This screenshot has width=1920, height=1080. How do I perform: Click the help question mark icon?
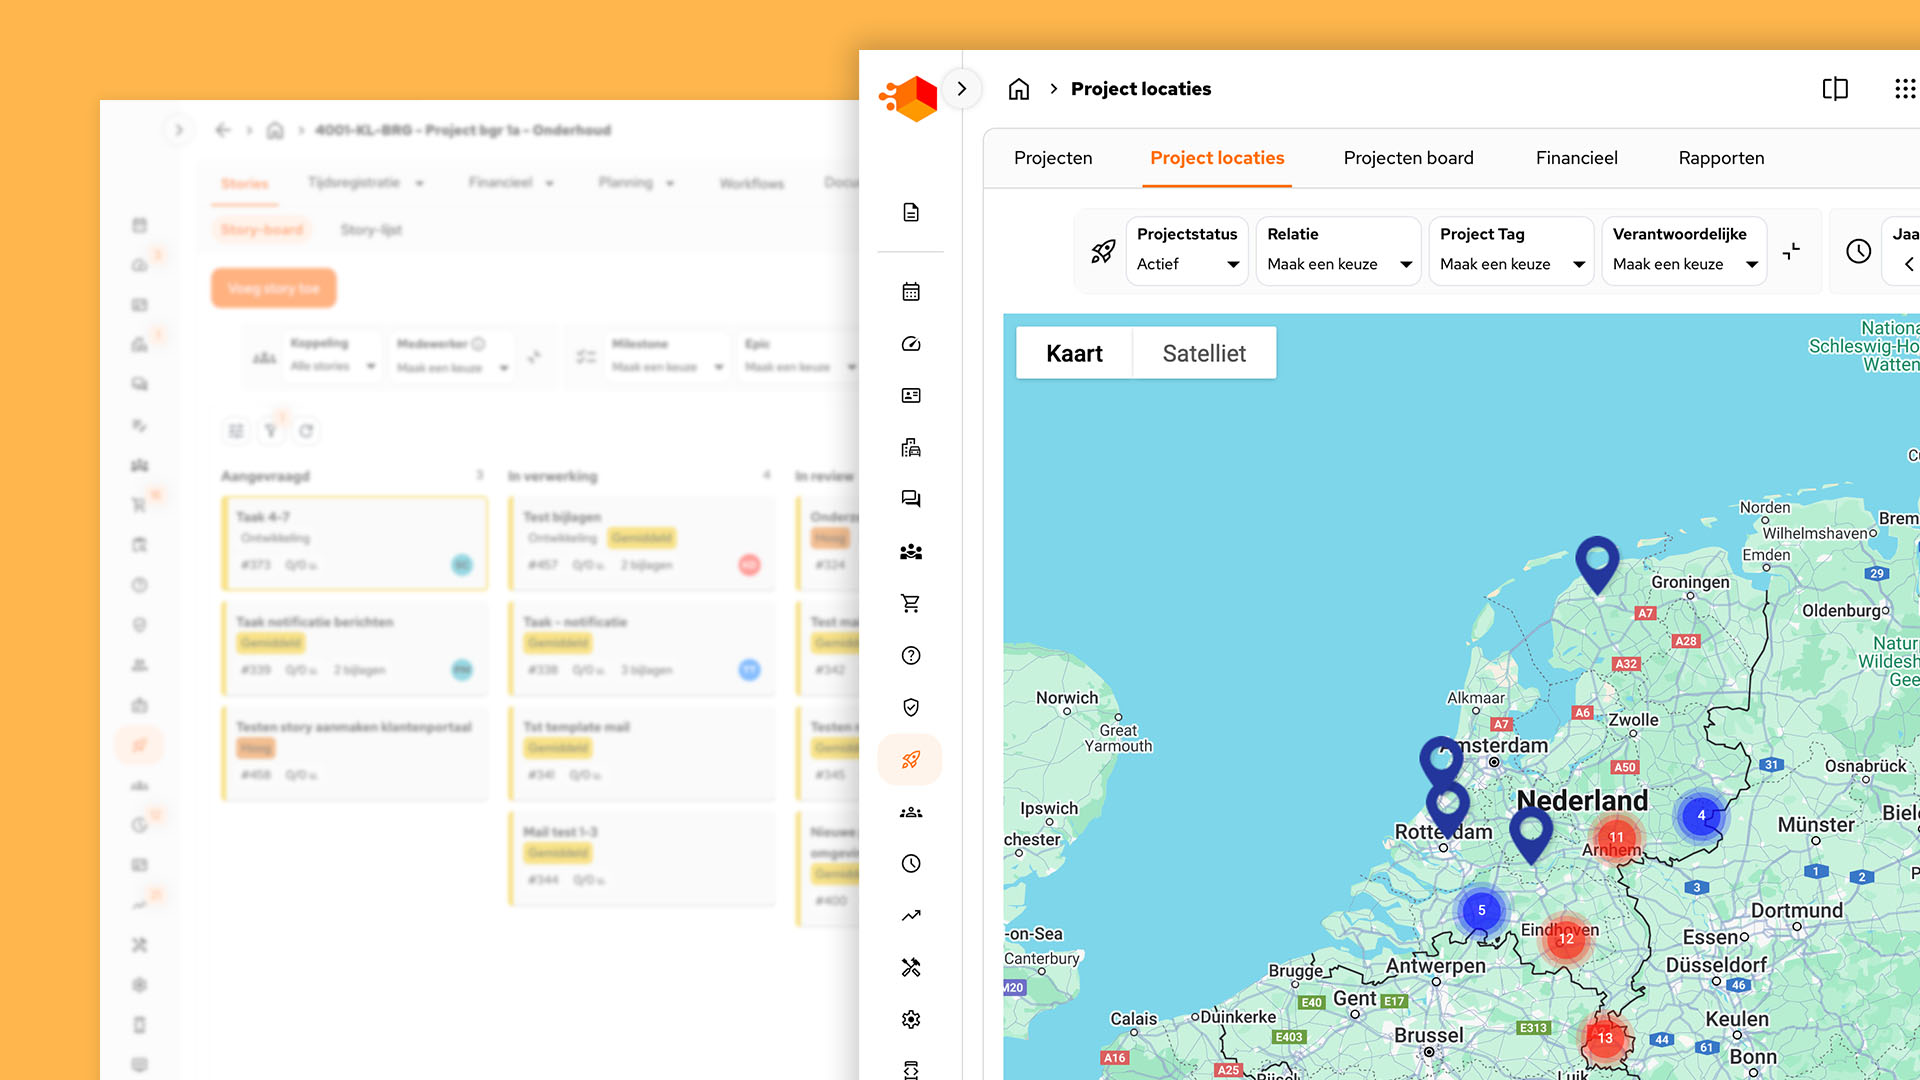tap(910, 655)
